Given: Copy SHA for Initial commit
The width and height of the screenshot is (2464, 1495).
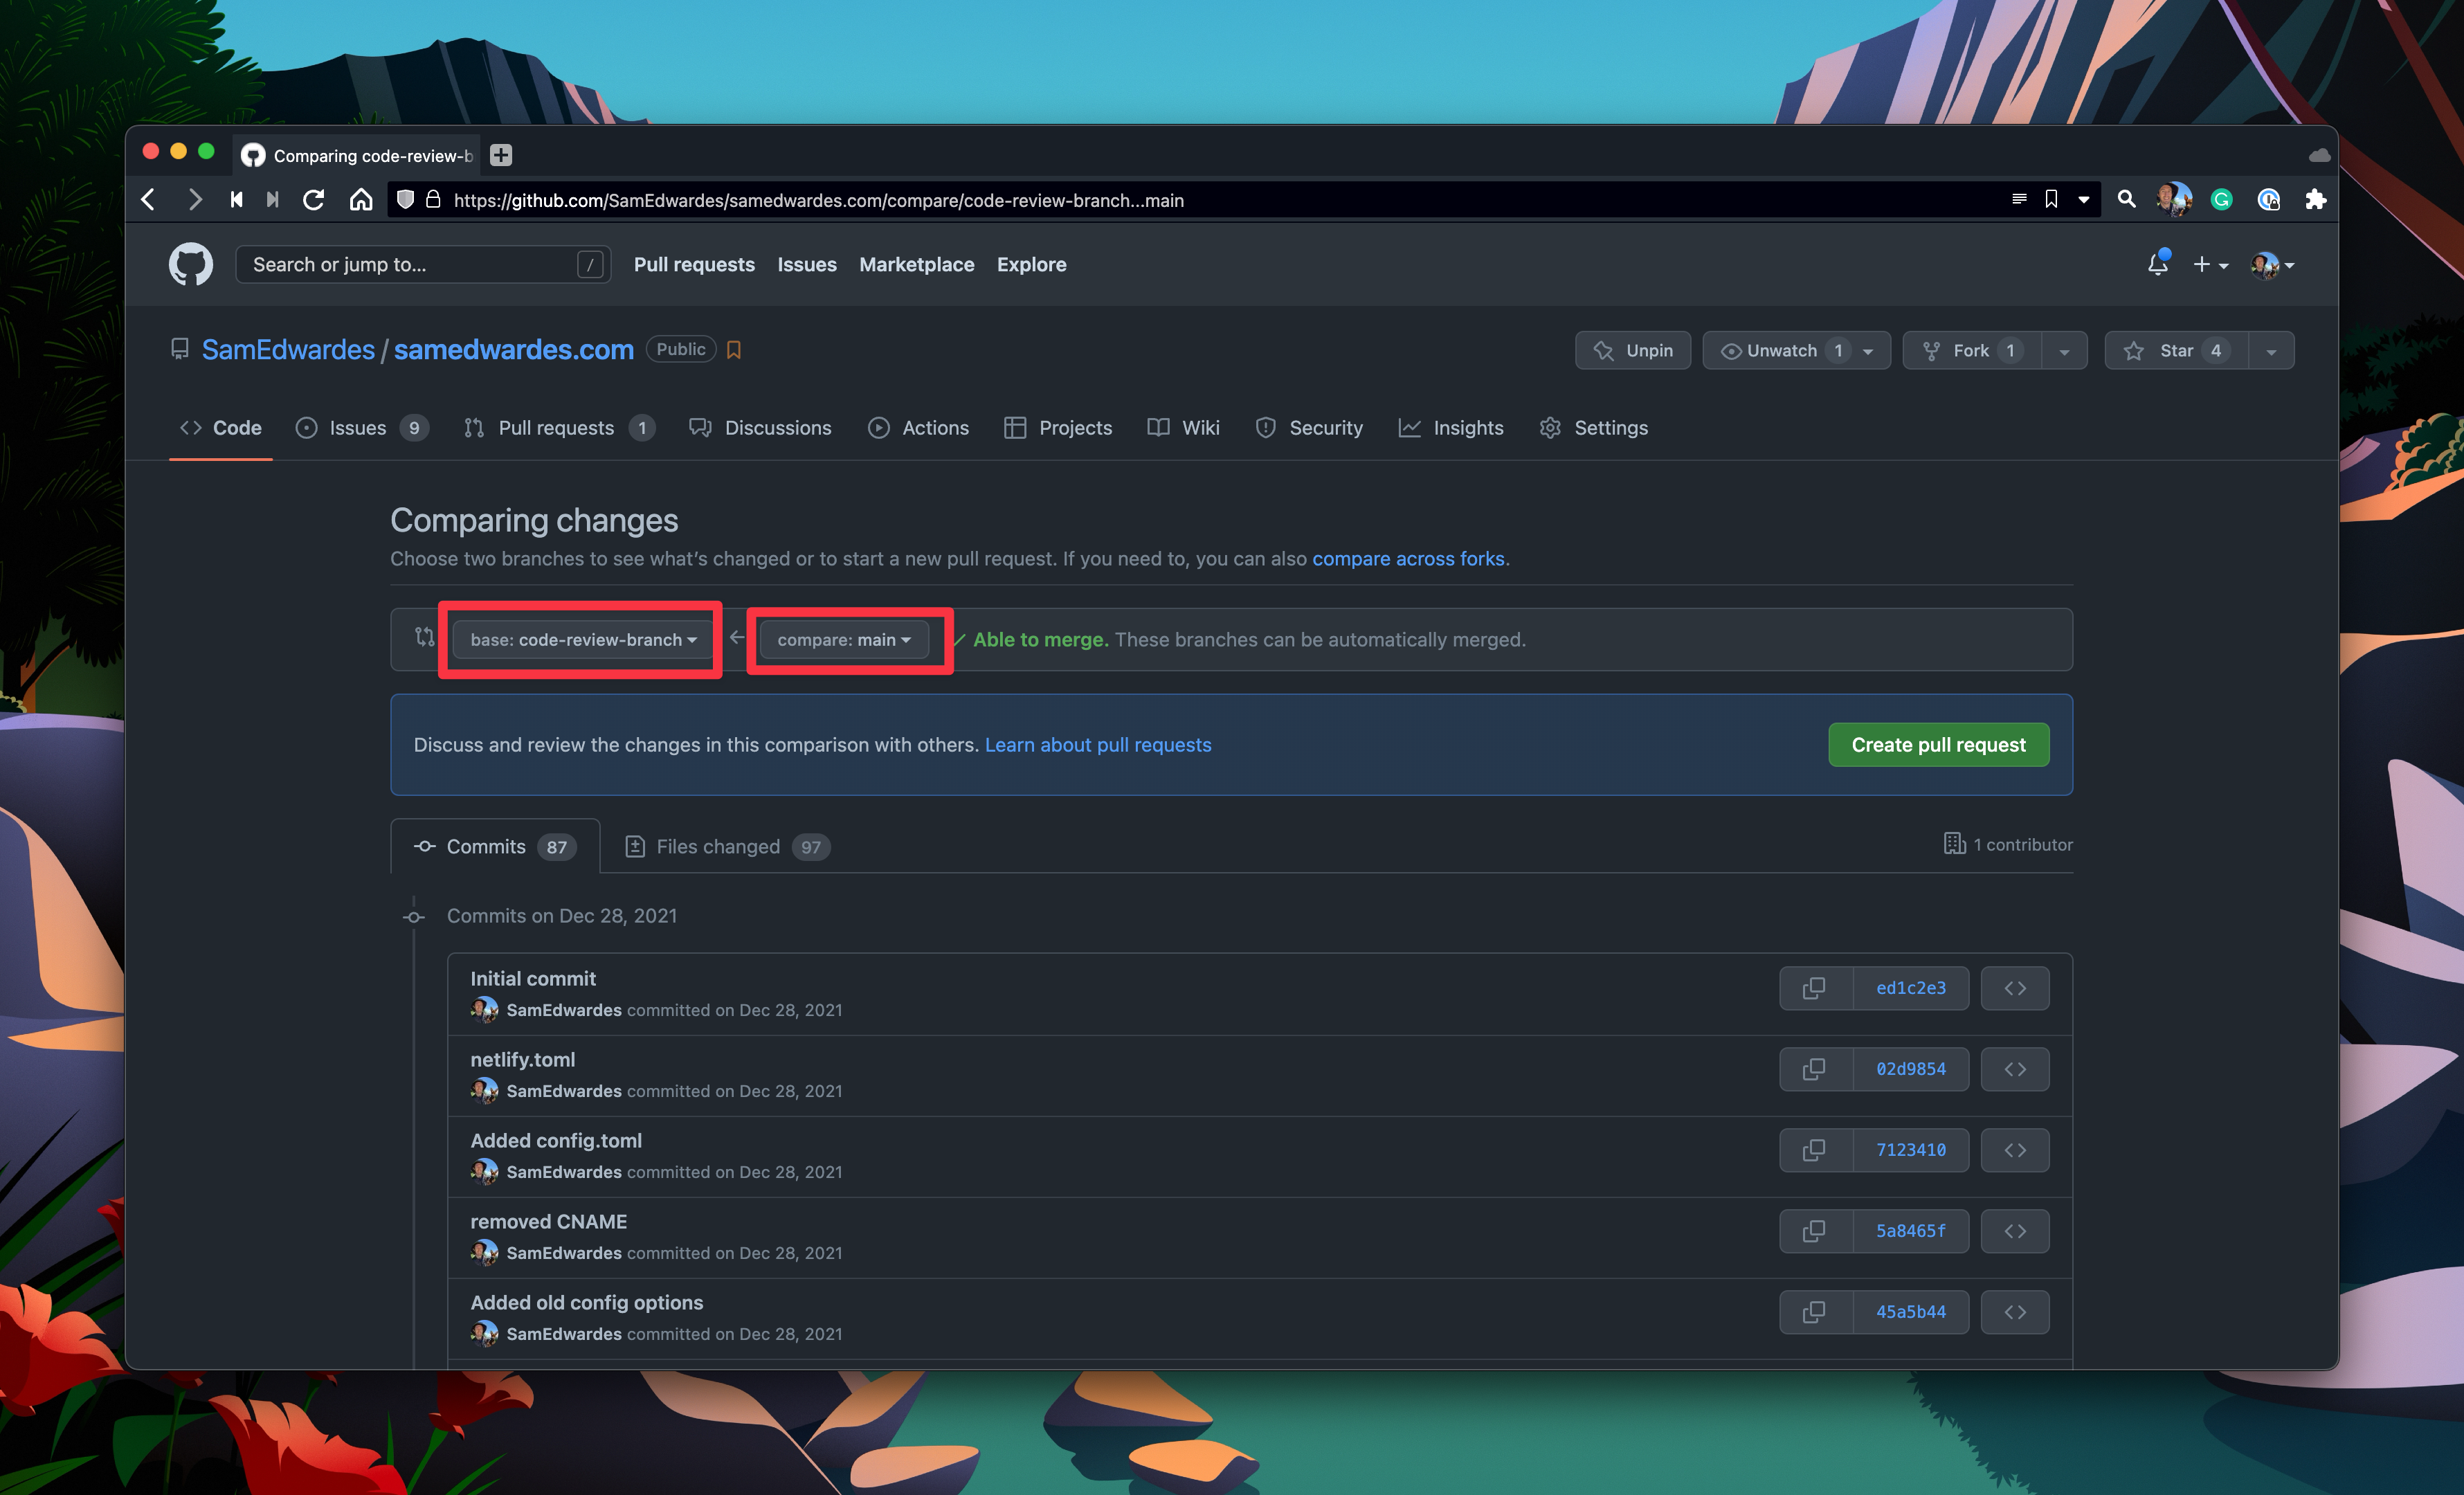Looking at the screenshot, I should [x=1814, y=988].
